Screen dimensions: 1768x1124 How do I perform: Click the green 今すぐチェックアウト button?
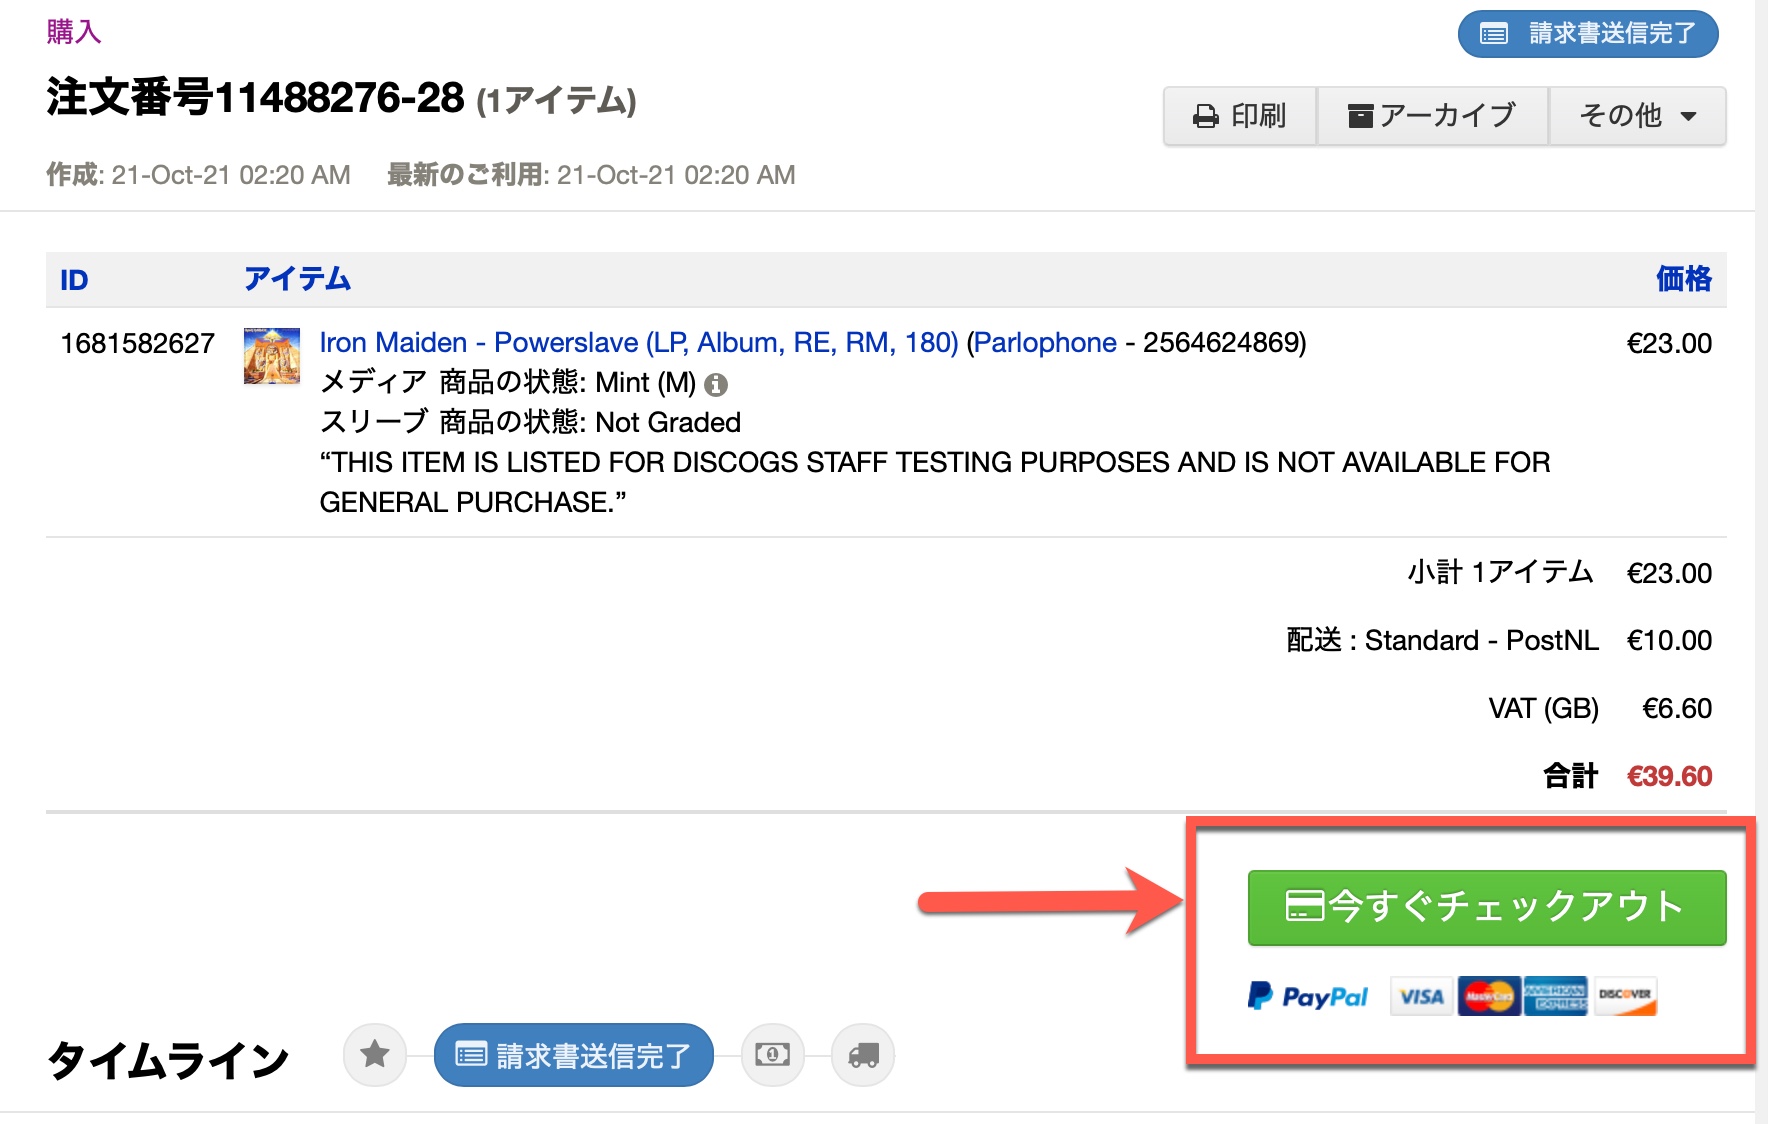pyautogui.click(x=1487, y=907)
